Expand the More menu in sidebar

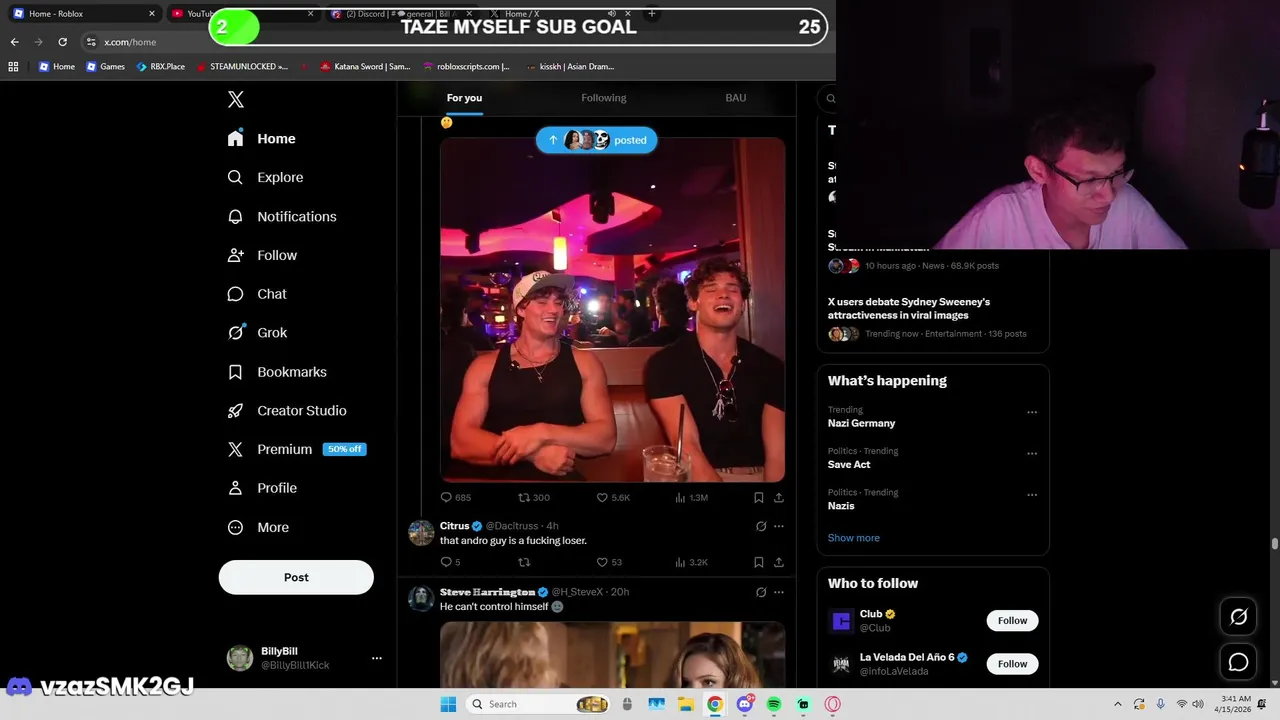tap(258, 527)
